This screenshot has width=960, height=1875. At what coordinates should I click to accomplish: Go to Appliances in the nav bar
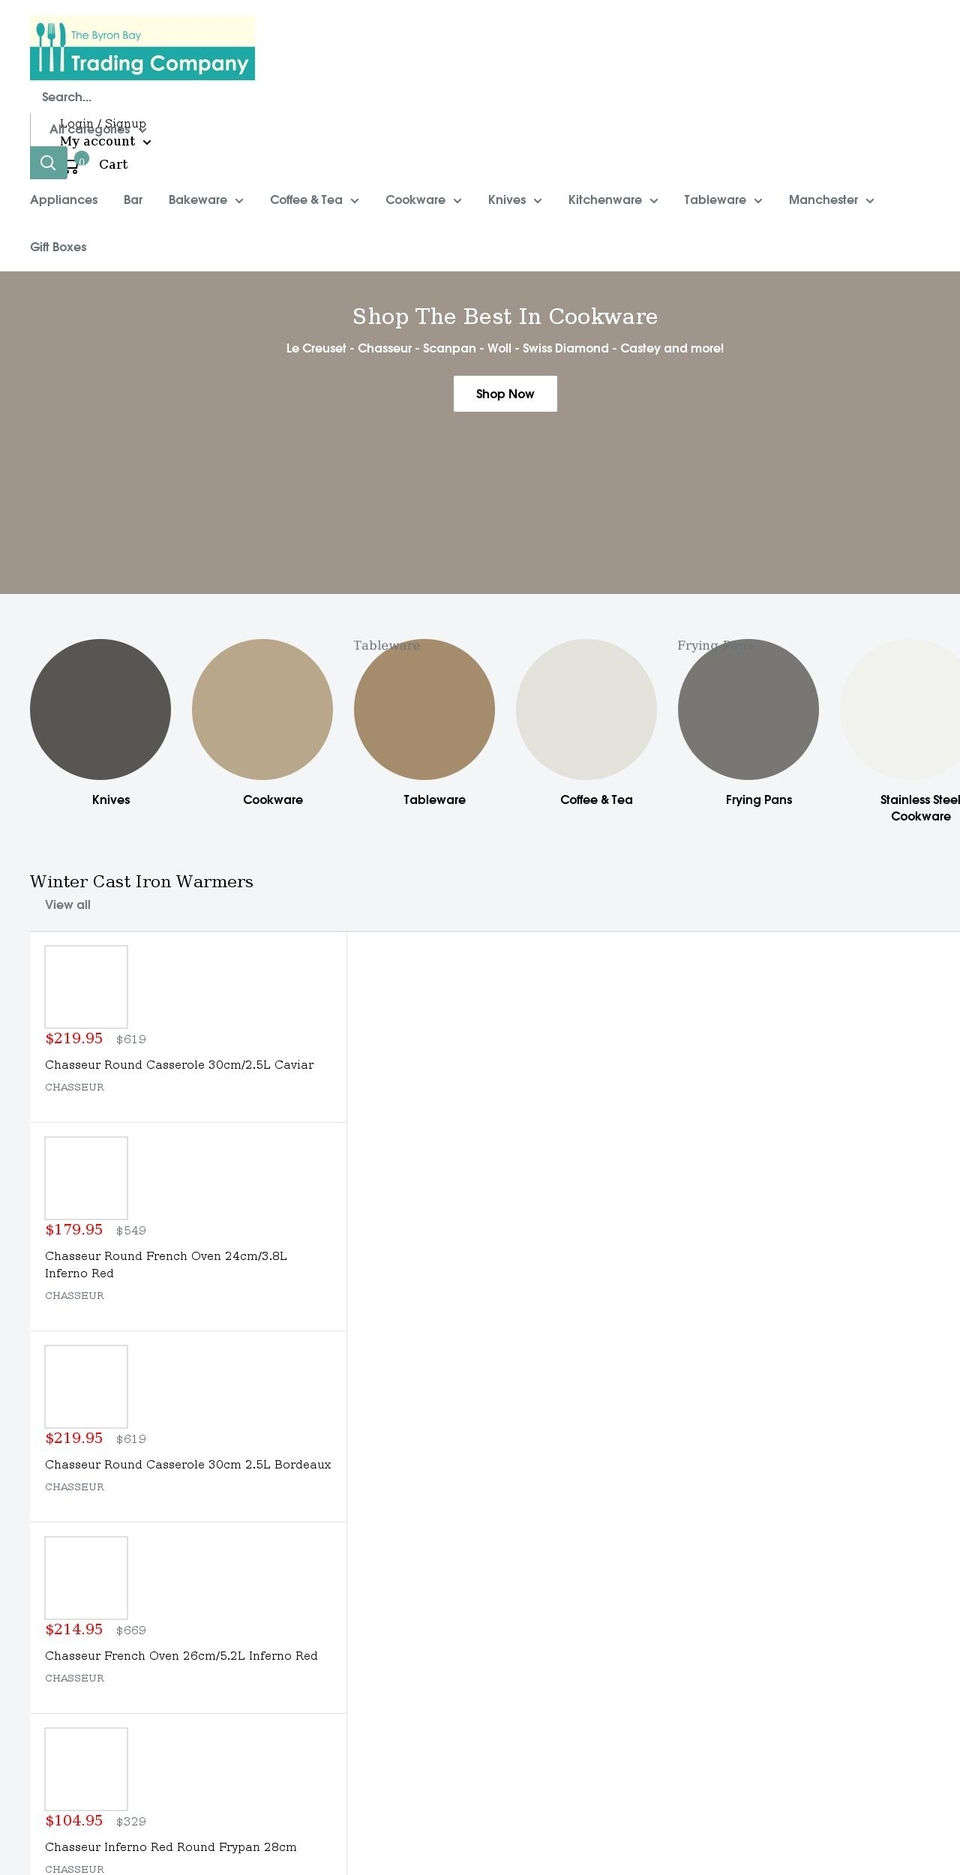point(64,200)
